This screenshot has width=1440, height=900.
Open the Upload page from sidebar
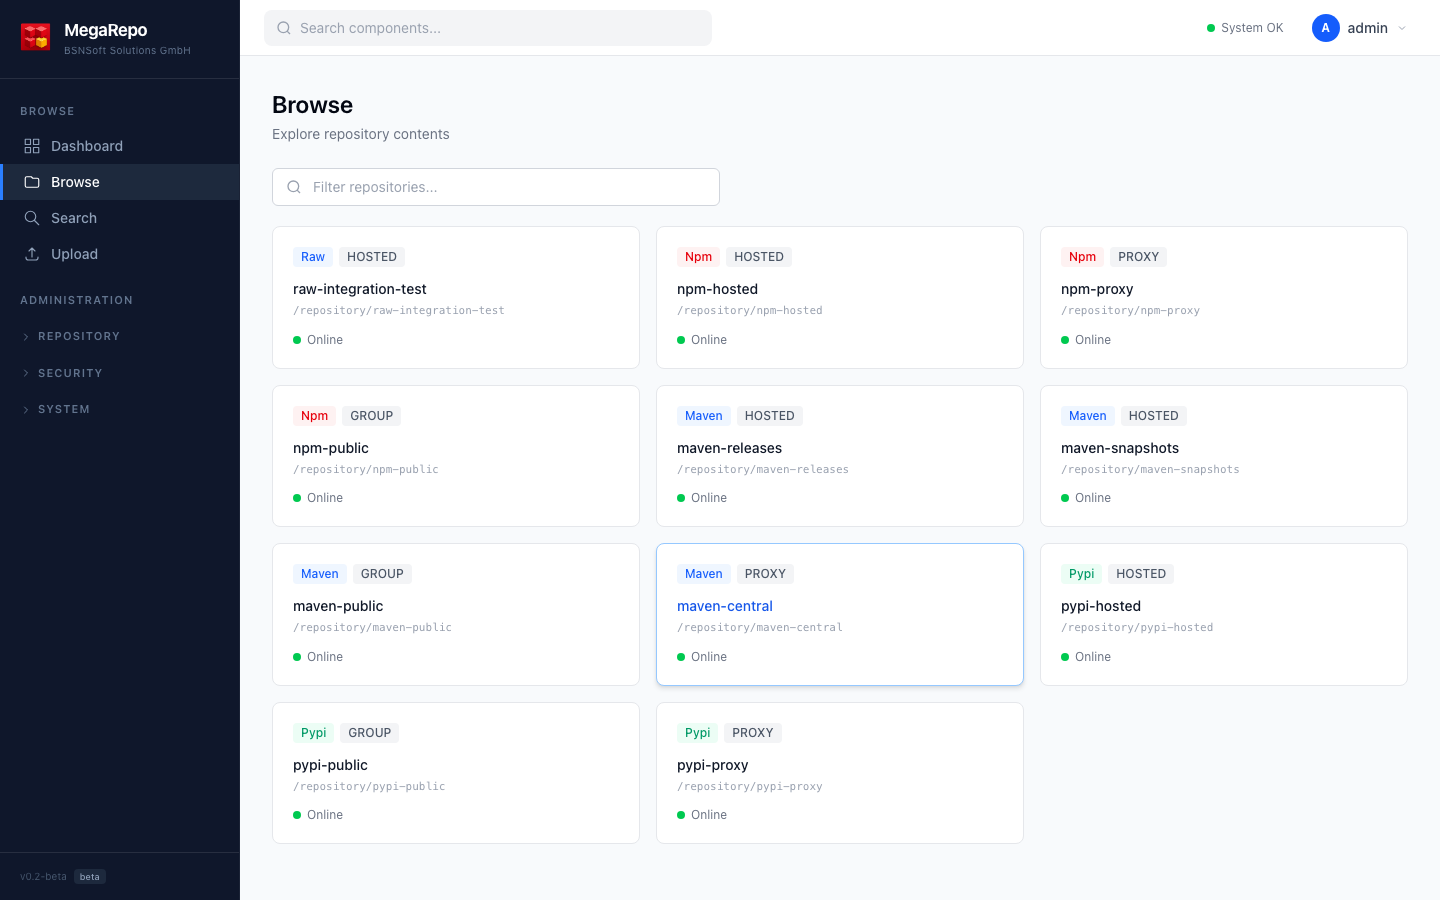(x=75, y=254)
